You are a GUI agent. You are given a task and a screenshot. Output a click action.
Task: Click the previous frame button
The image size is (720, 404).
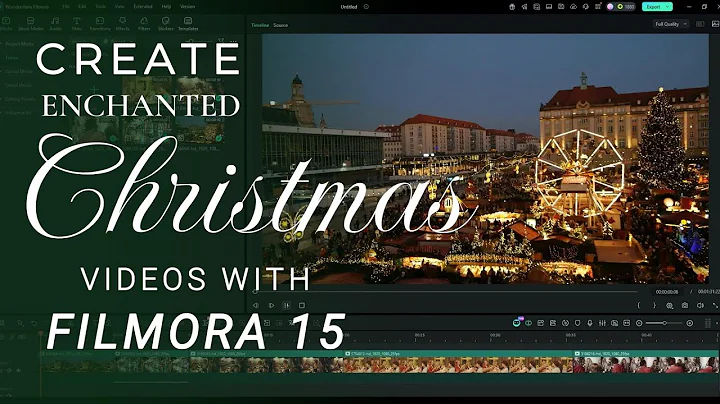256,305
